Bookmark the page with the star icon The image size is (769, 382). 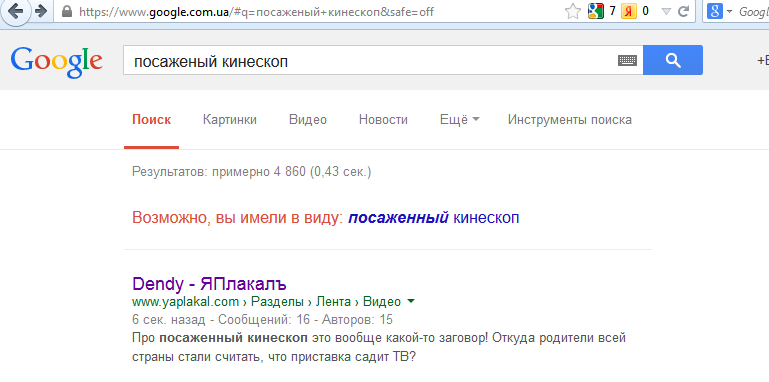[x=573, y=11]
